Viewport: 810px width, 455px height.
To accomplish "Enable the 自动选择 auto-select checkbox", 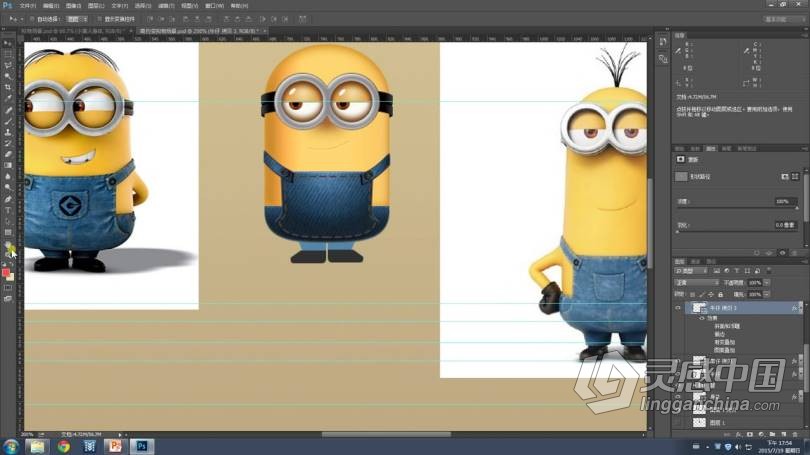I will (x=32, y=19).
